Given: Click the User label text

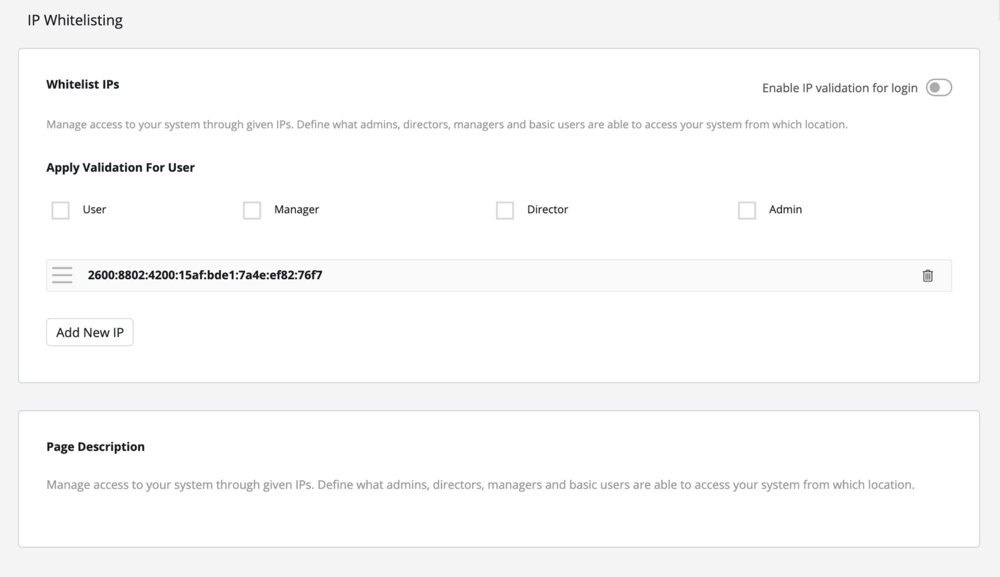Looking at the screenshot, I should [x=94, y=209].
